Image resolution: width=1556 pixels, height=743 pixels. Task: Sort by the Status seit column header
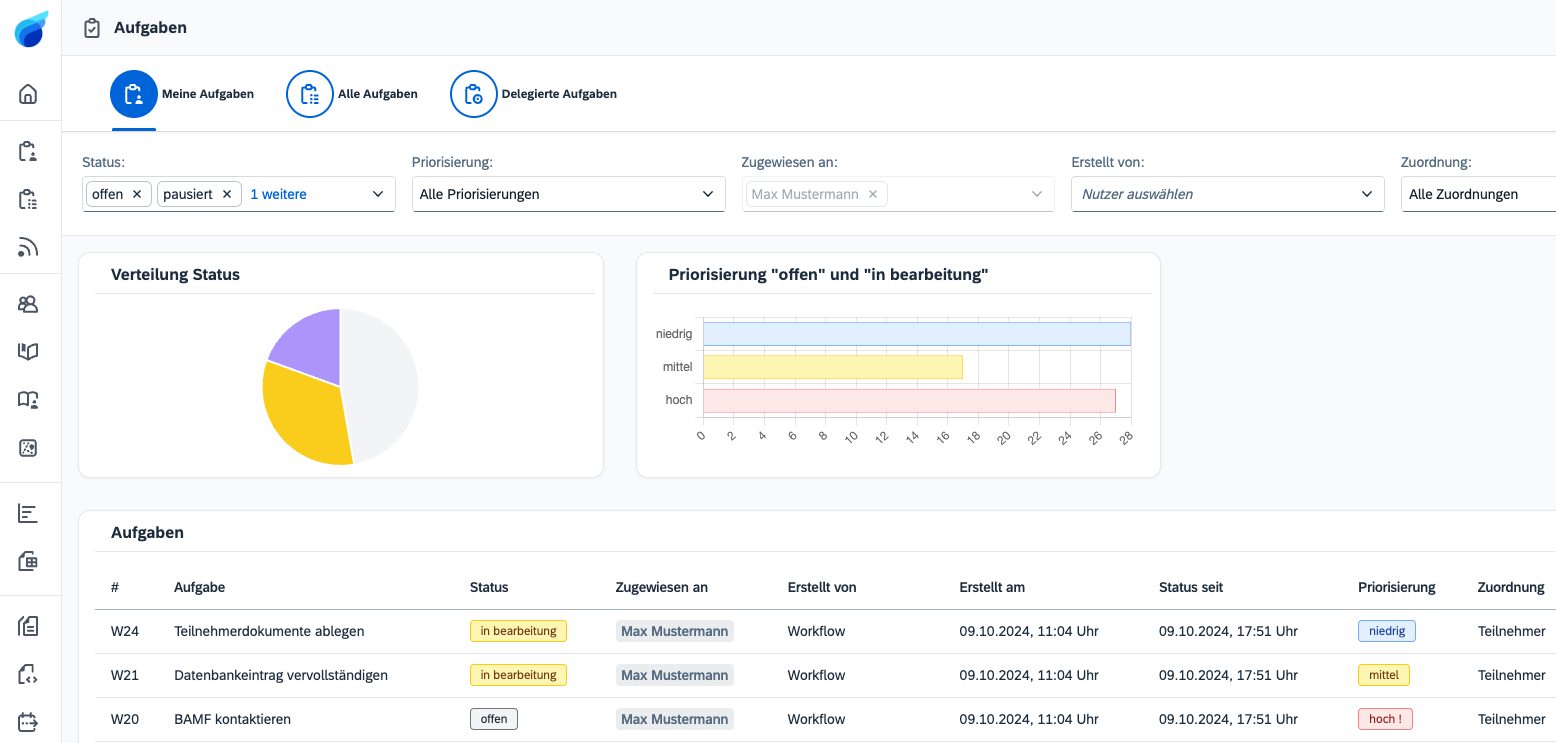coord(1191,587)
